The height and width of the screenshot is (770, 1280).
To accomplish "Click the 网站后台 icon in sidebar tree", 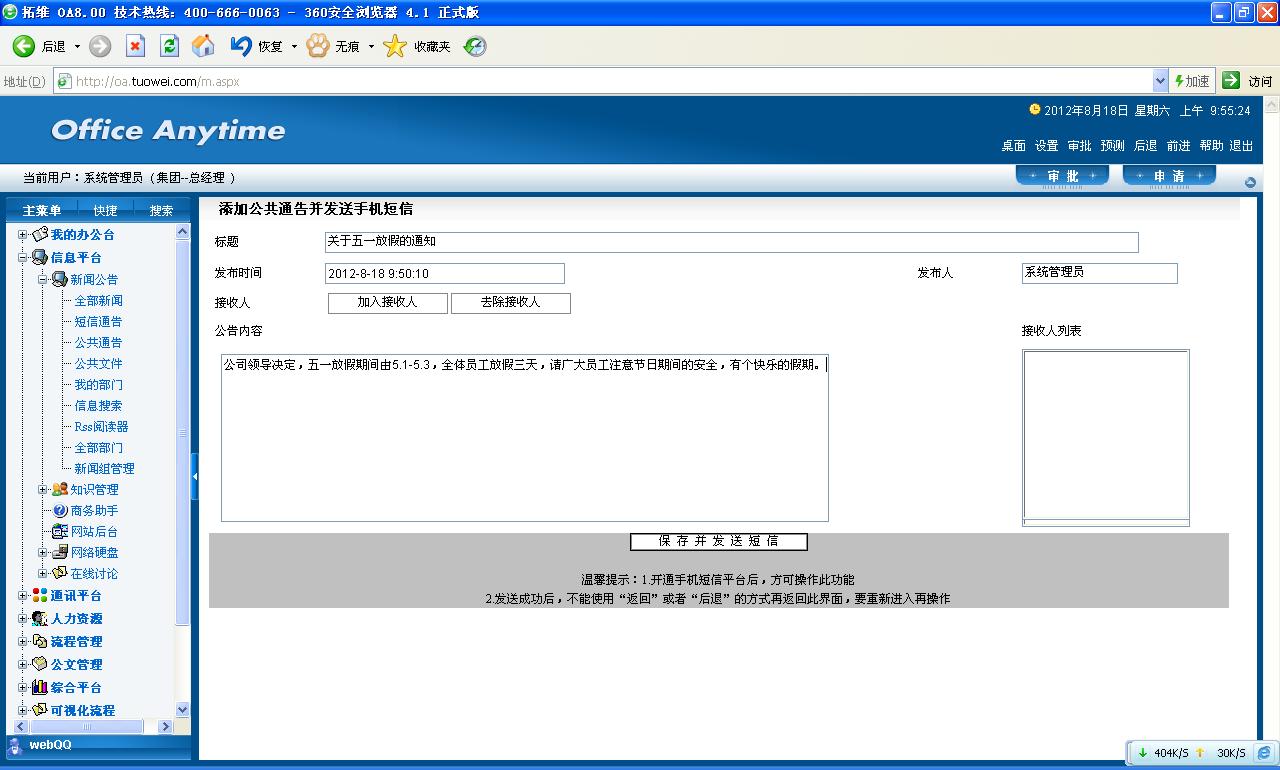I will (60, 532).
